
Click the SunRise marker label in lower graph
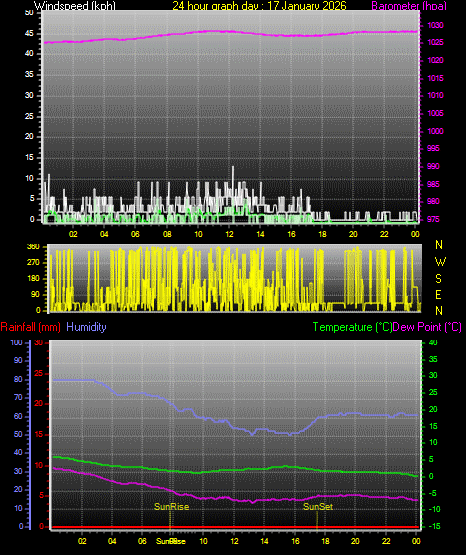coord(172,507)
